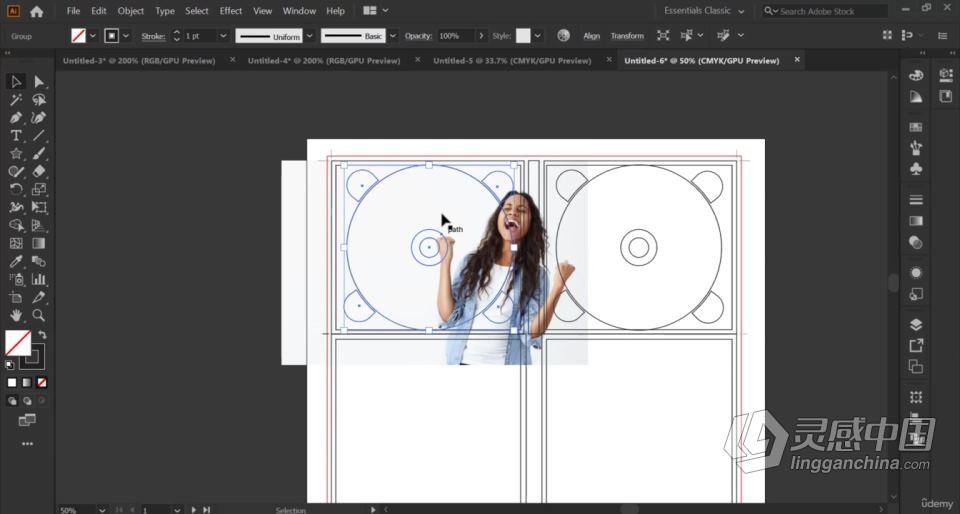Open the Swatches panel icon
The image size is (960, 514).
(916, 127)
